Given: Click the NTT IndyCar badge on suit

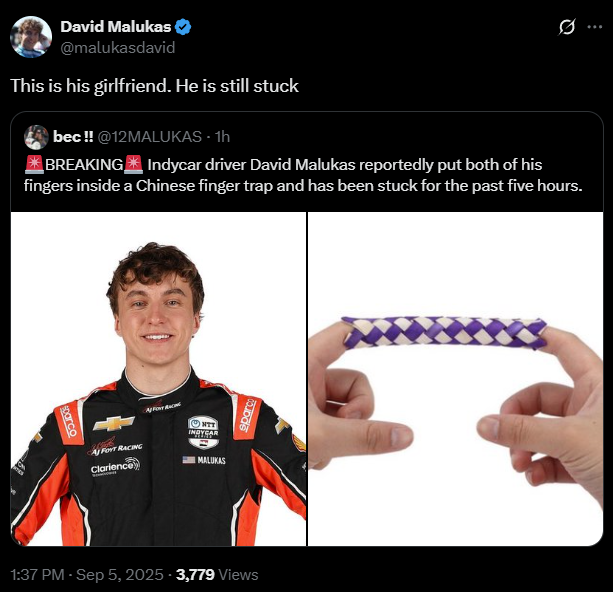Looking at the screenshot, I should [x=203, y=432].
